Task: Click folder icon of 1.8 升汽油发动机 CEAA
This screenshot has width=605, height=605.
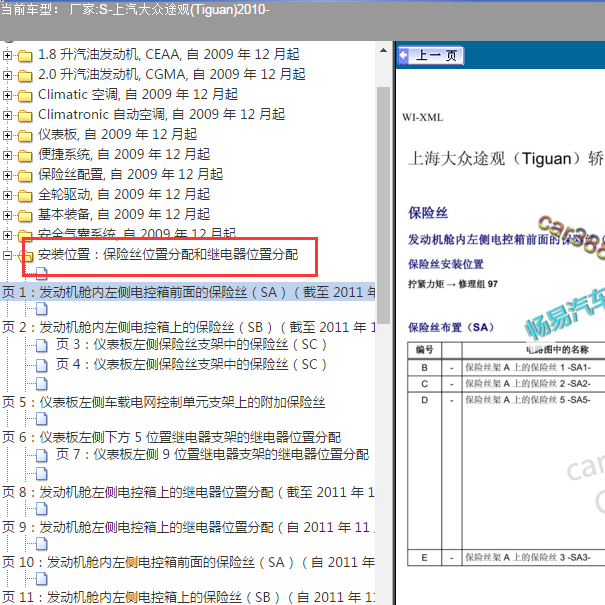Action: pyautogui.click(x=25, y=56)
